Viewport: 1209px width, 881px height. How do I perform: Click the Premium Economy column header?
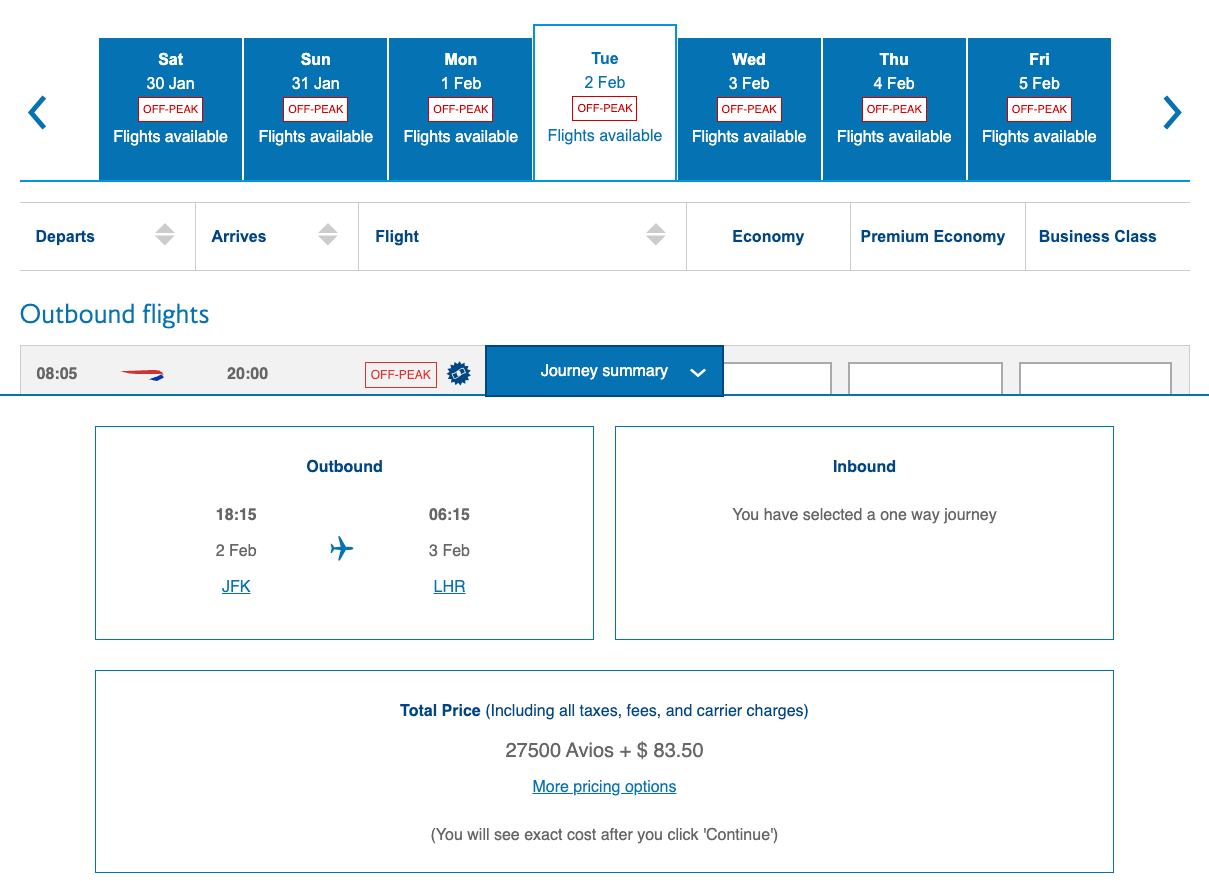tap(933, 236)
